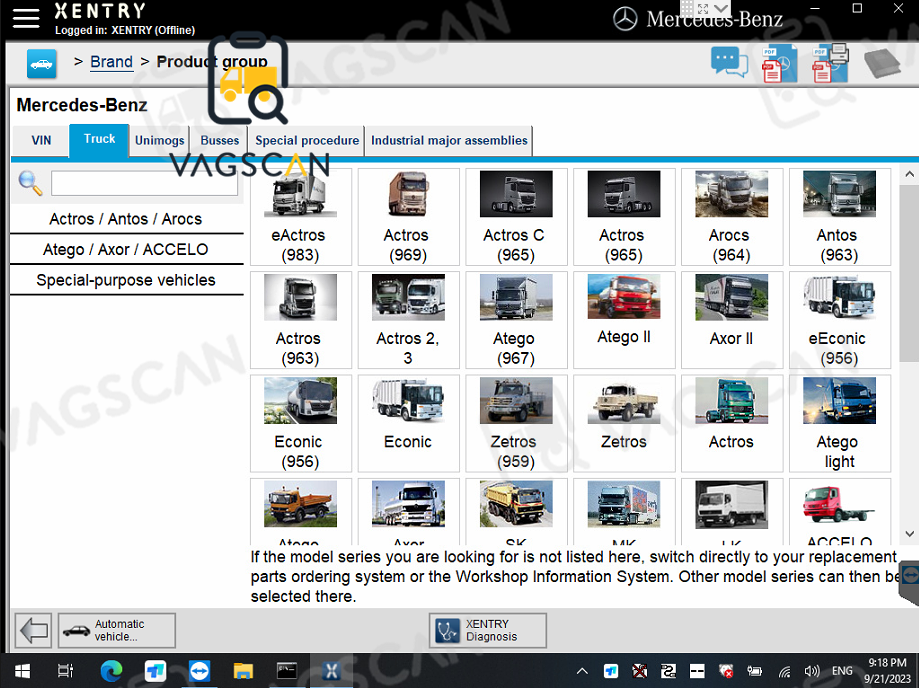Click the model search input field
The image size is (919, 688).
coord(144,183)
